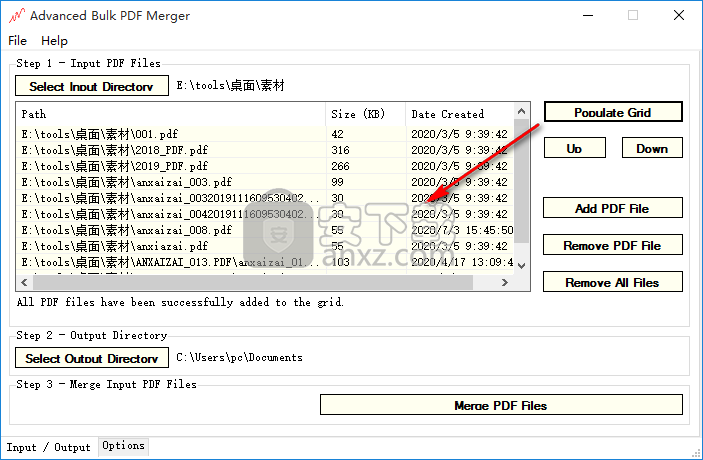Minimize the Advanced Bulk PDF Merger window
This screenshot has height=460, width=703.
(x=588, y=16)
